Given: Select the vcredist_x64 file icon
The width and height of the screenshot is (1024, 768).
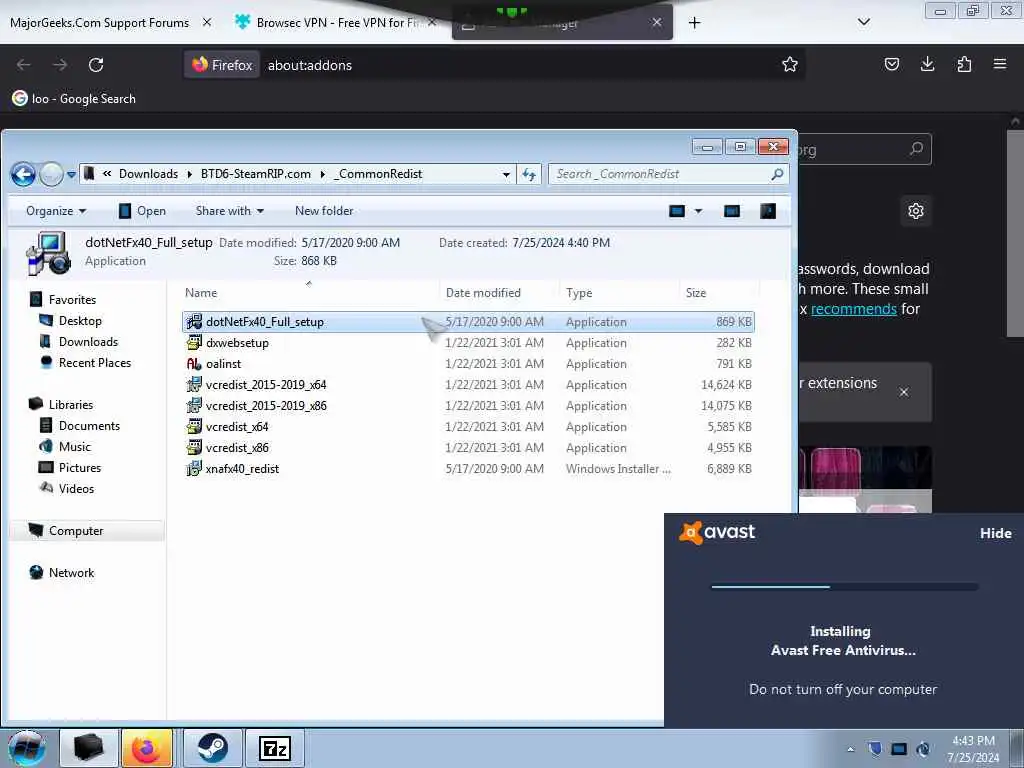Looking at the screenshot, I should click(x=194, y=426).
